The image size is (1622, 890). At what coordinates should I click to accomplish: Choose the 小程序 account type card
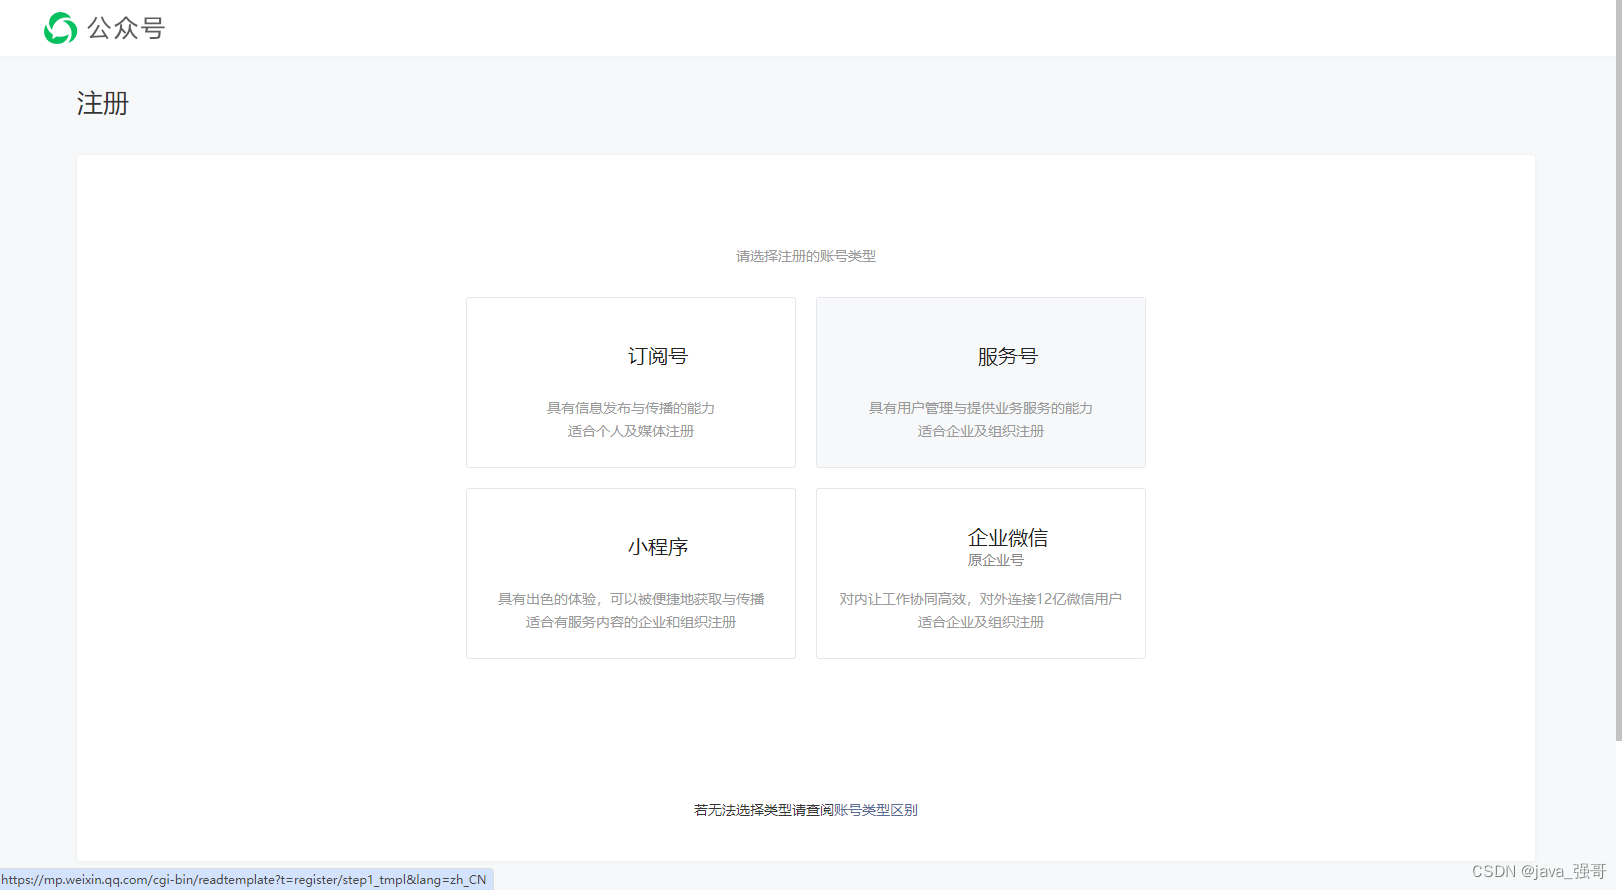pyautogui.click(x=631, y=573)
